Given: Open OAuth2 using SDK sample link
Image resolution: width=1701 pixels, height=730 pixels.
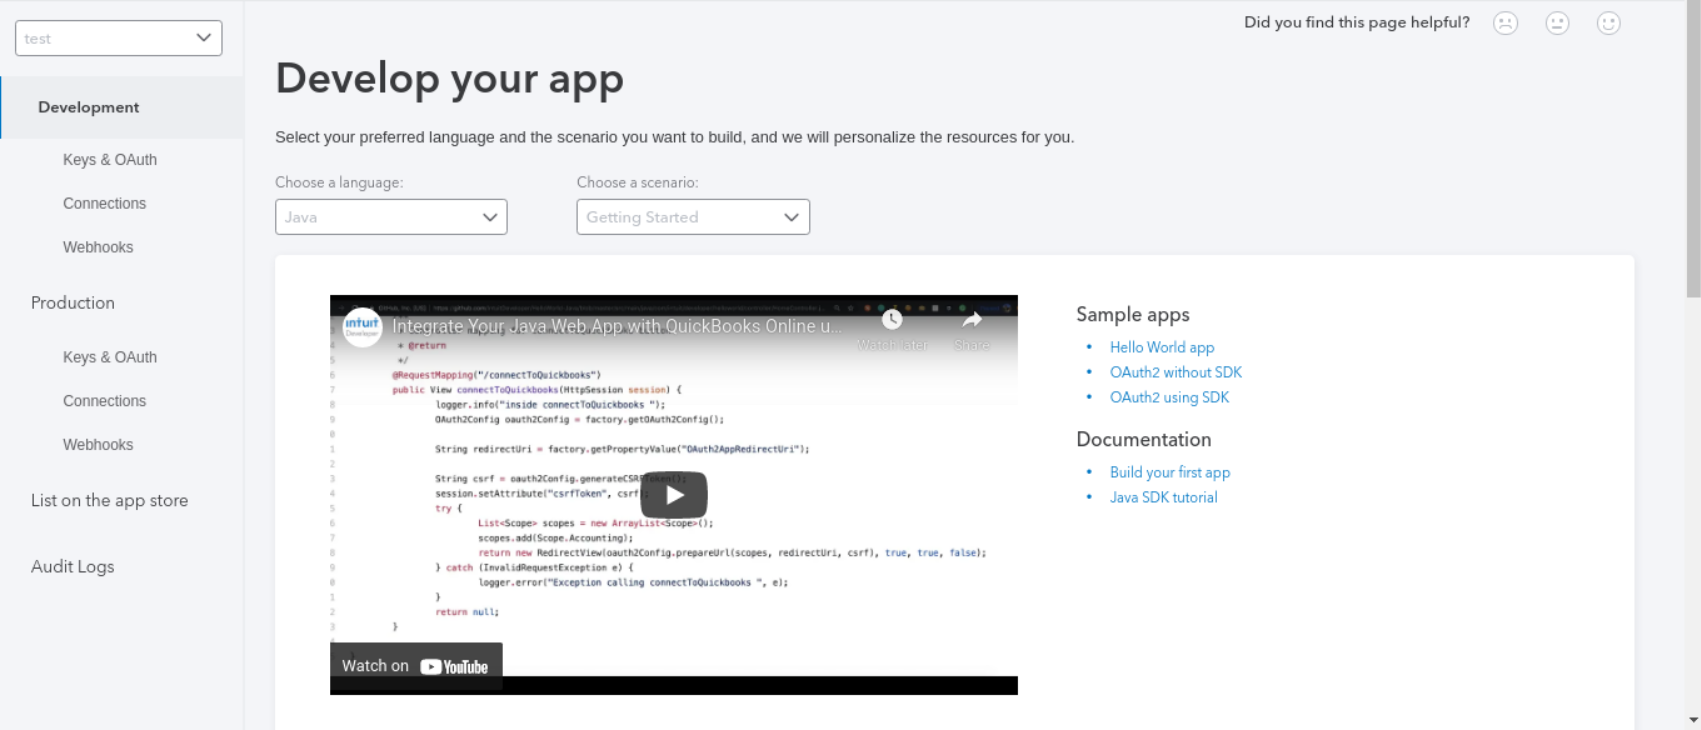Looking at the screenshot, I should pyautogui.click(x=1169, y=397).
